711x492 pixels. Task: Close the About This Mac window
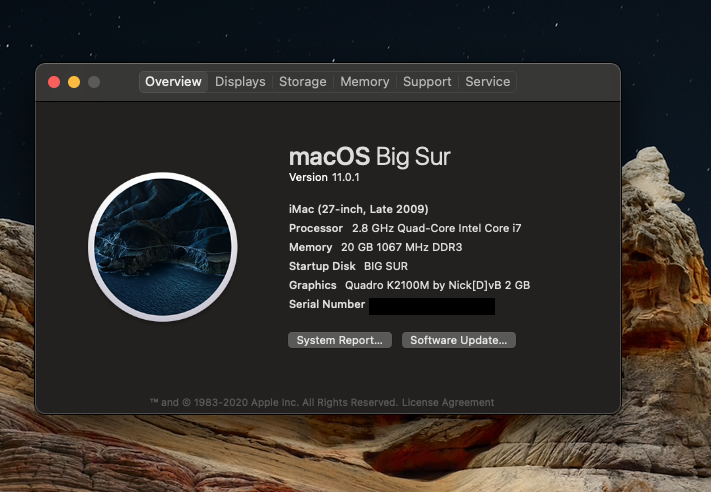pos(54,82)
